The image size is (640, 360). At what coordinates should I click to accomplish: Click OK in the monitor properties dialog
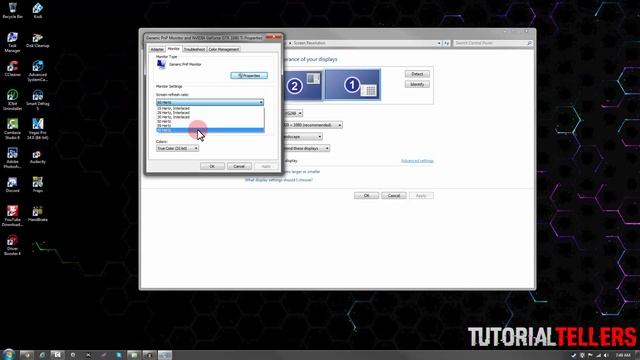[212, 166]
